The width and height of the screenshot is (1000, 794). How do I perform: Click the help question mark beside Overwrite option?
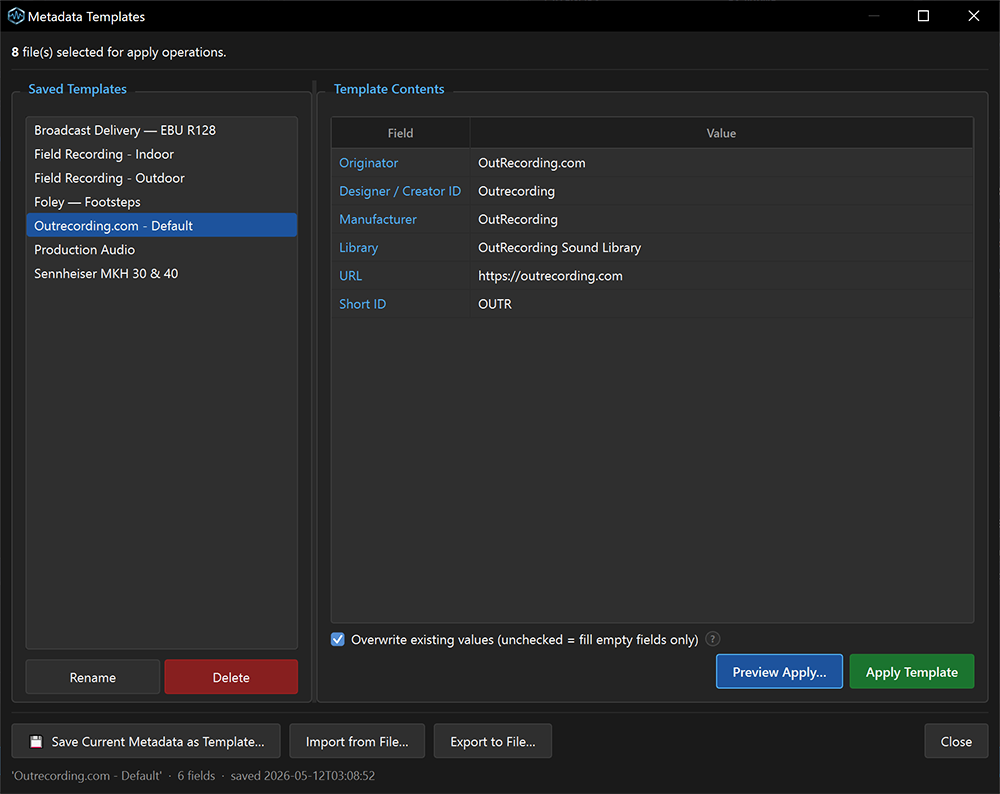tap(713, 639)
